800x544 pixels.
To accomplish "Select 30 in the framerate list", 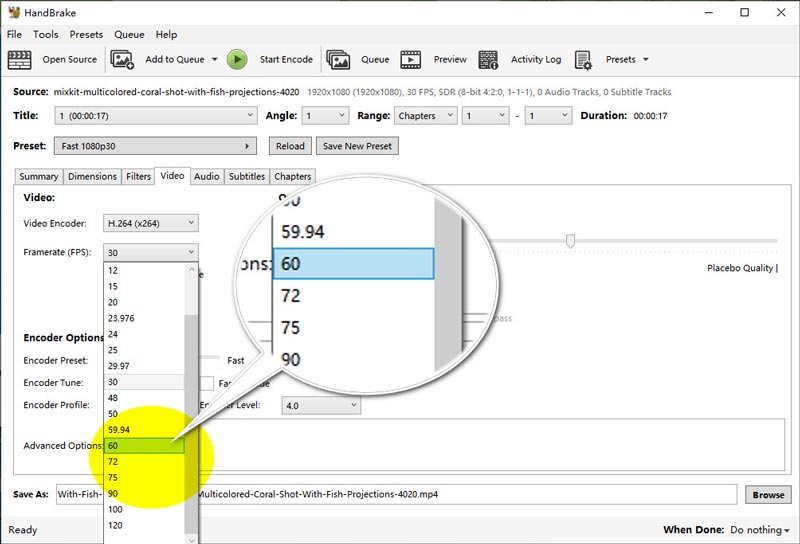I will click(144, 382).
